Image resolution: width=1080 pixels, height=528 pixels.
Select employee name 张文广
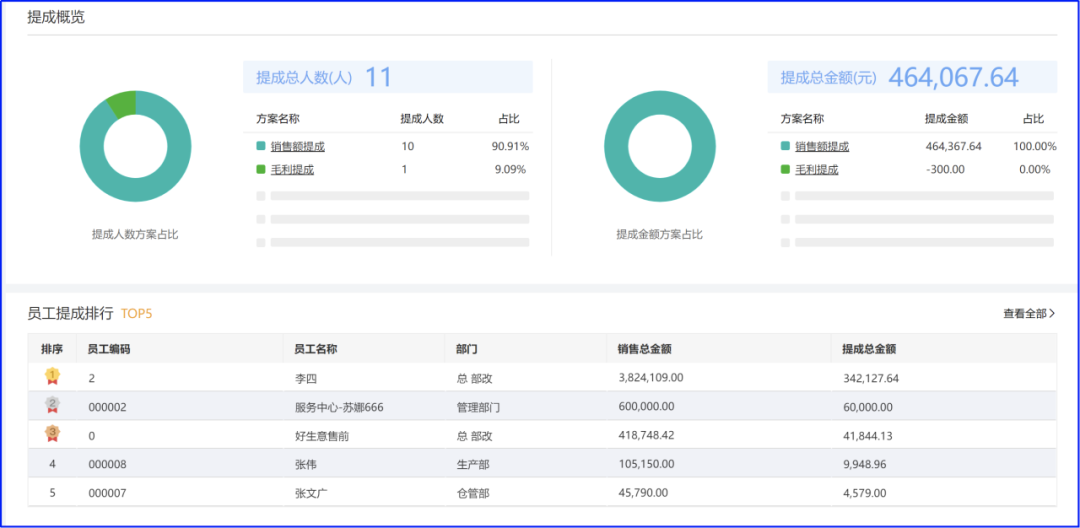pyautogui.click(x=311, y=493)
